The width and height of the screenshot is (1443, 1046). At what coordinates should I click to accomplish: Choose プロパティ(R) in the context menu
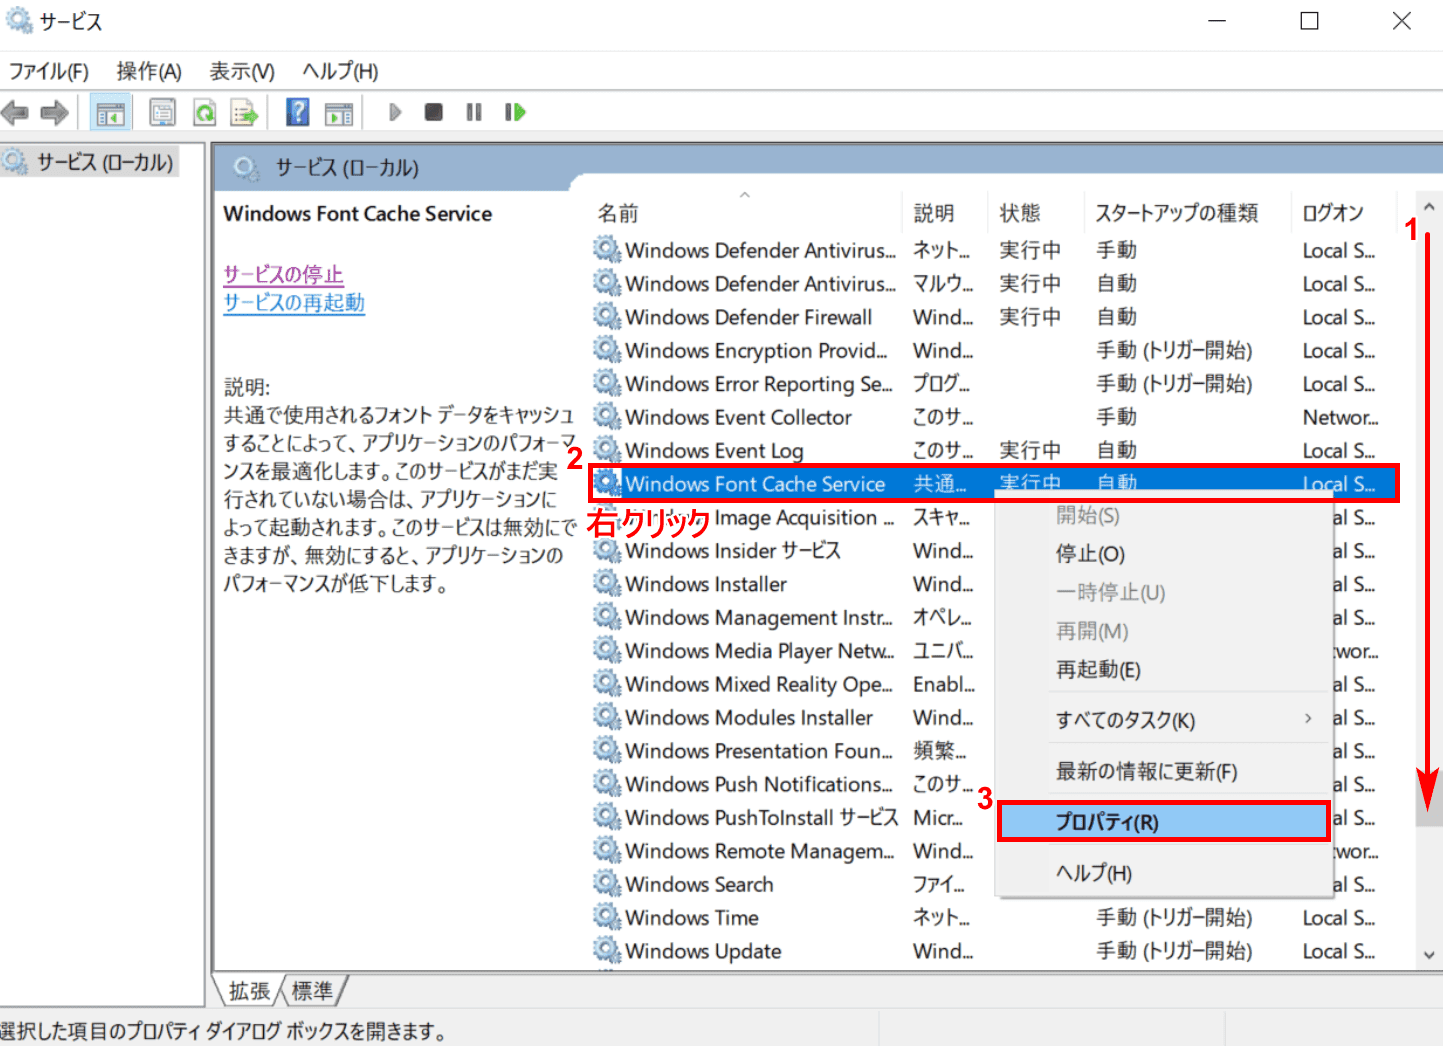pyautogui.click(x=1164, y=822)
